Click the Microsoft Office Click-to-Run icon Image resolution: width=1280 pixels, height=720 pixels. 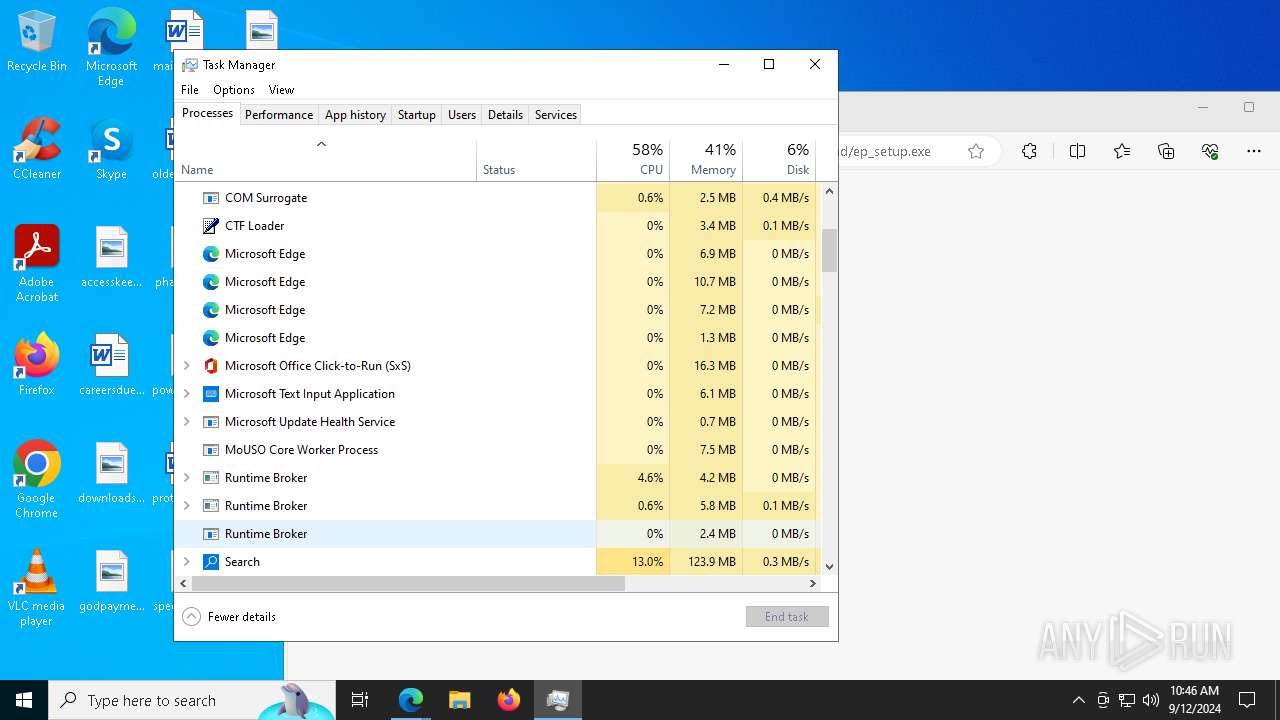coord(211,366)
